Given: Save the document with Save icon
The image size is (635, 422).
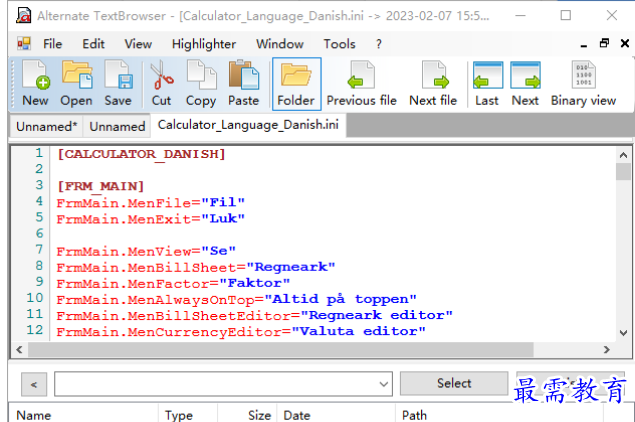Looking at the screenshot, I should [118, 84].
